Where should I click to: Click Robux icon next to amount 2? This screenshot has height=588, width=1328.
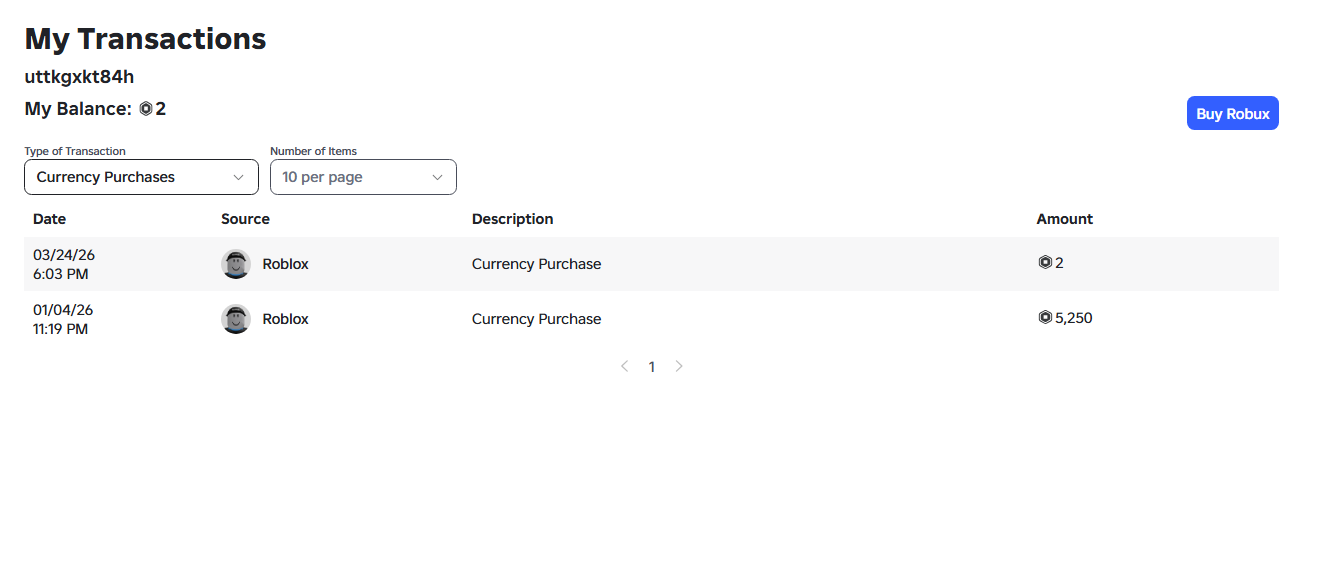[1045, 263]
